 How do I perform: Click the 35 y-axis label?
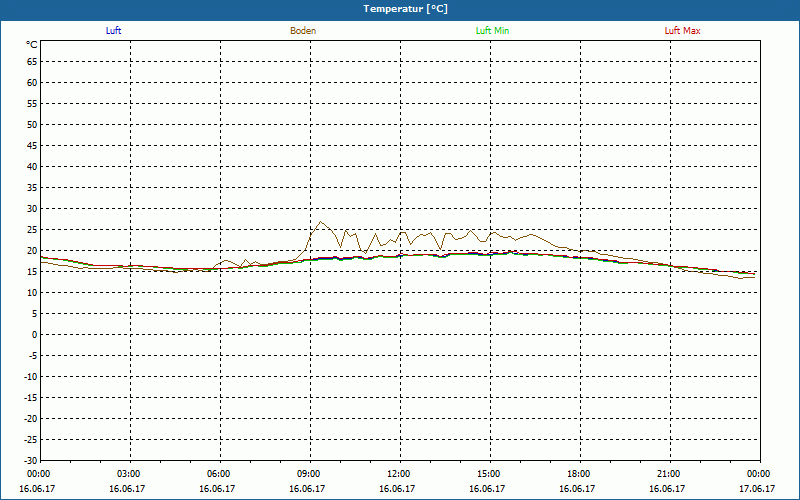[32, 188]
